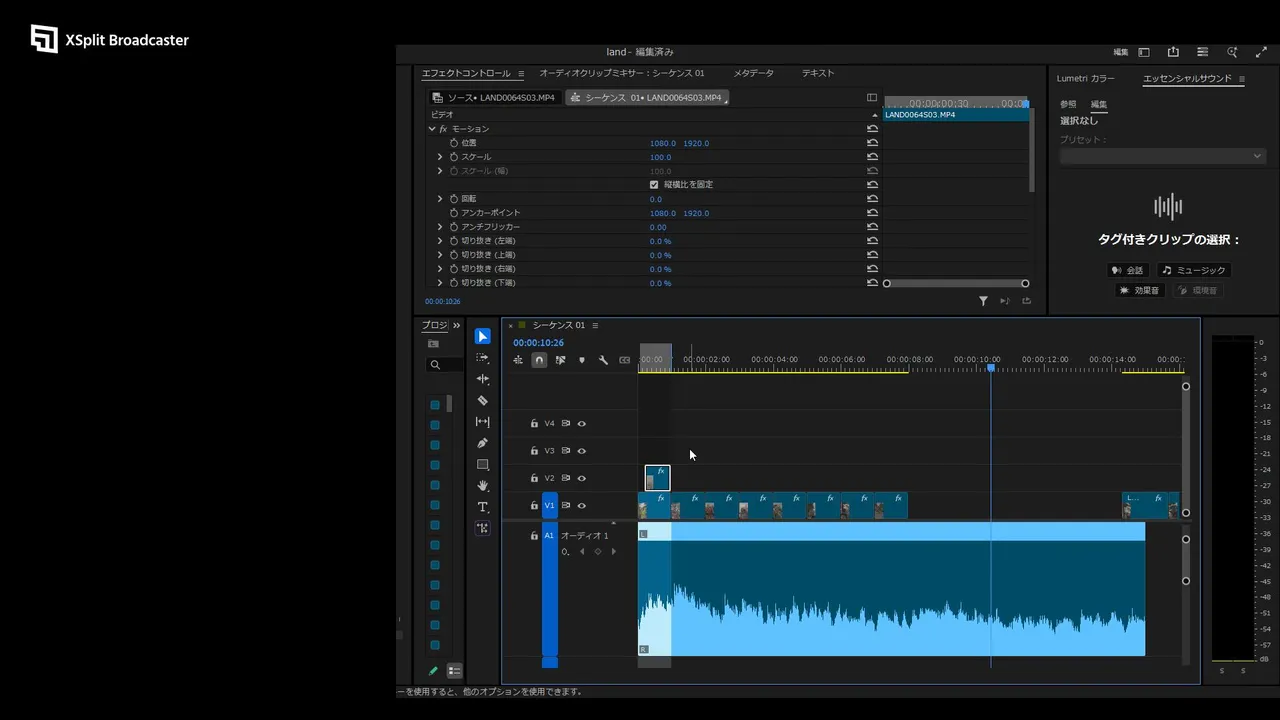Click the add marker icon in timeline
Viewport: 1280px width, 720px height.
pyautogui.click(x=582, y=360)
